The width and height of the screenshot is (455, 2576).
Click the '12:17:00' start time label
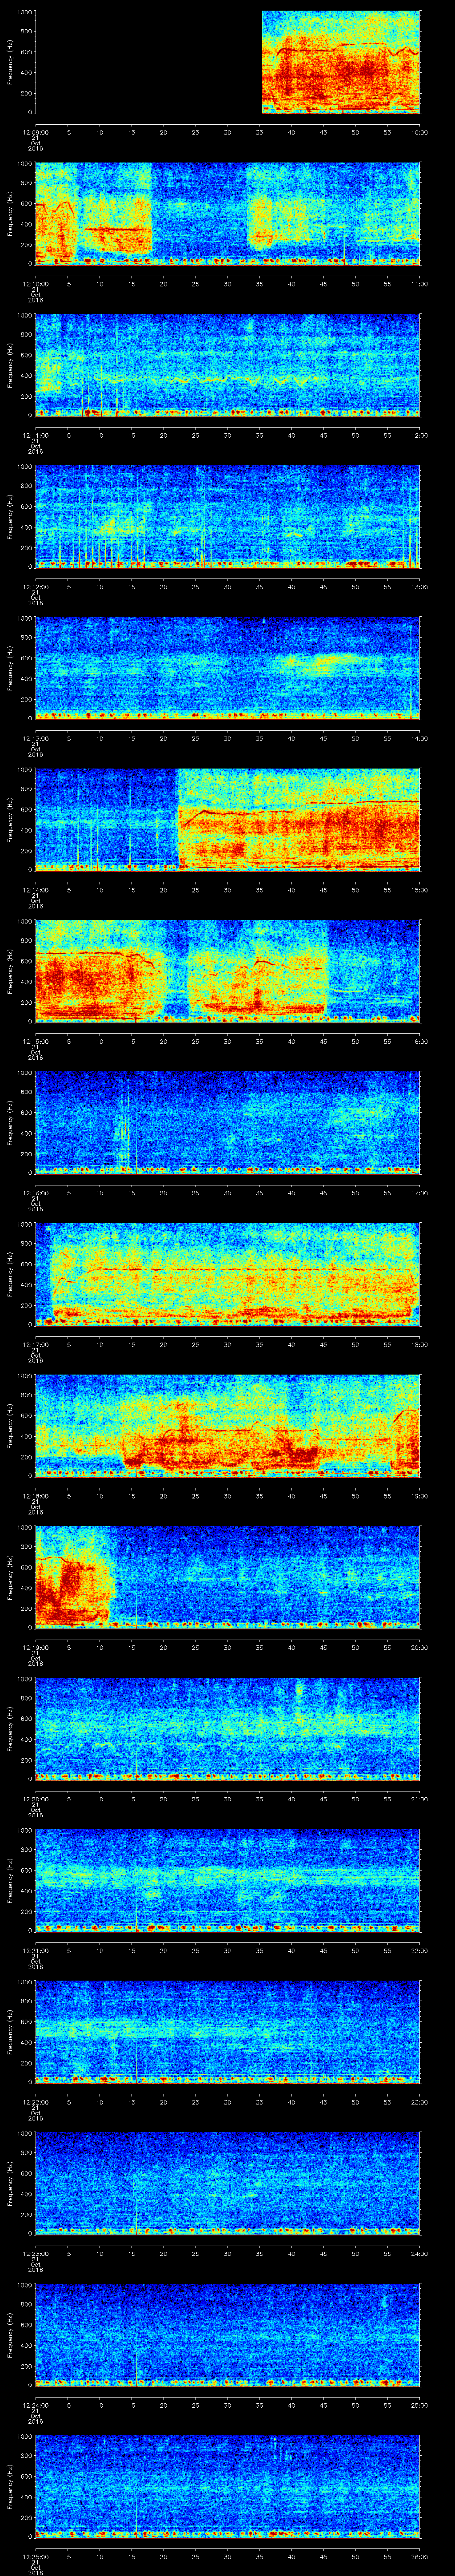point(36,1344)
